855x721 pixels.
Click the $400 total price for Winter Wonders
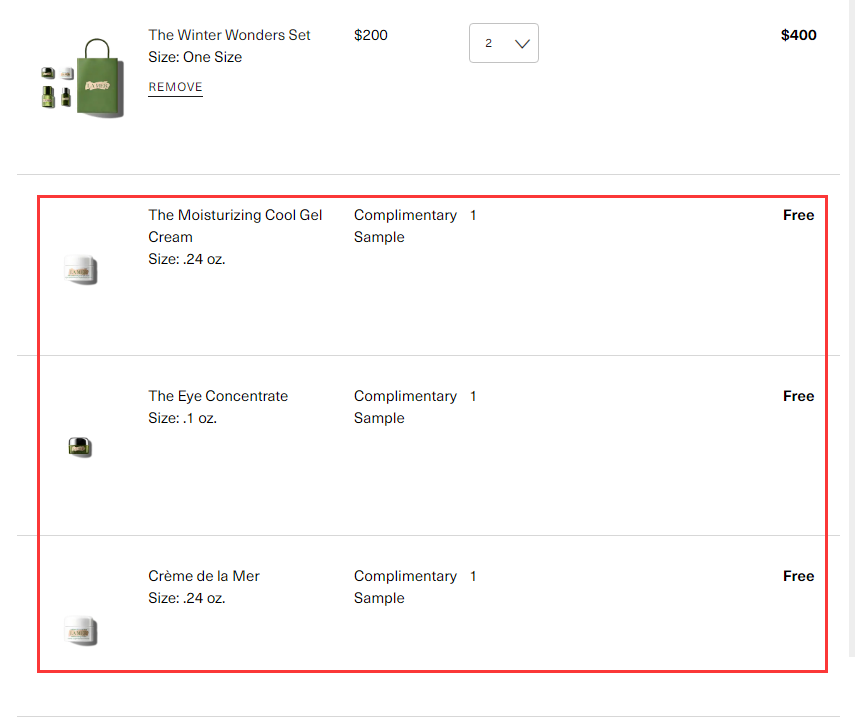click(x=798, y=35)
